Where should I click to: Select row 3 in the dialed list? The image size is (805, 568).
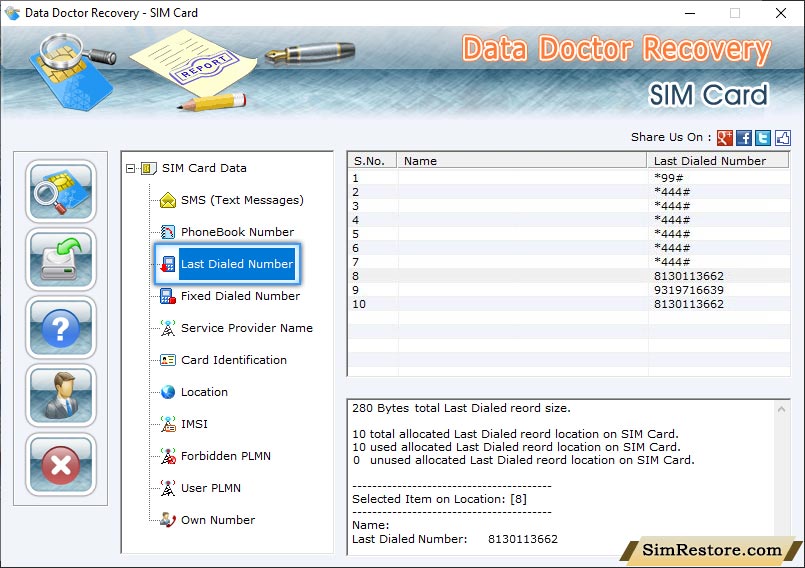pyautogui.click(x=569, y=206)
